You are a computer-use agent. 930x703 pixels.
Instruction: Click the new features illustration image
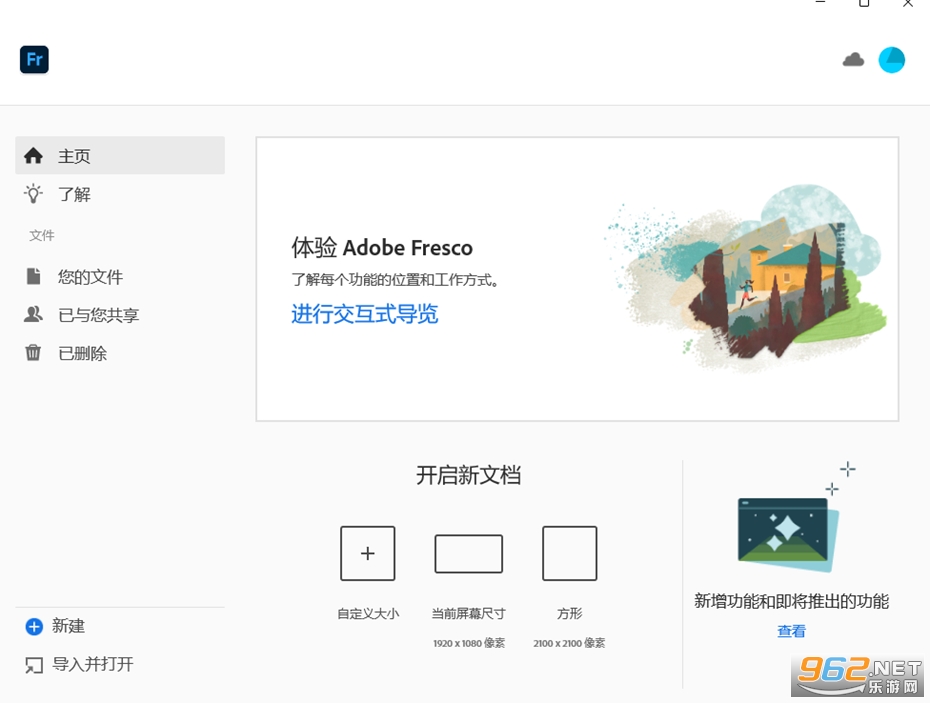[789, 535]
